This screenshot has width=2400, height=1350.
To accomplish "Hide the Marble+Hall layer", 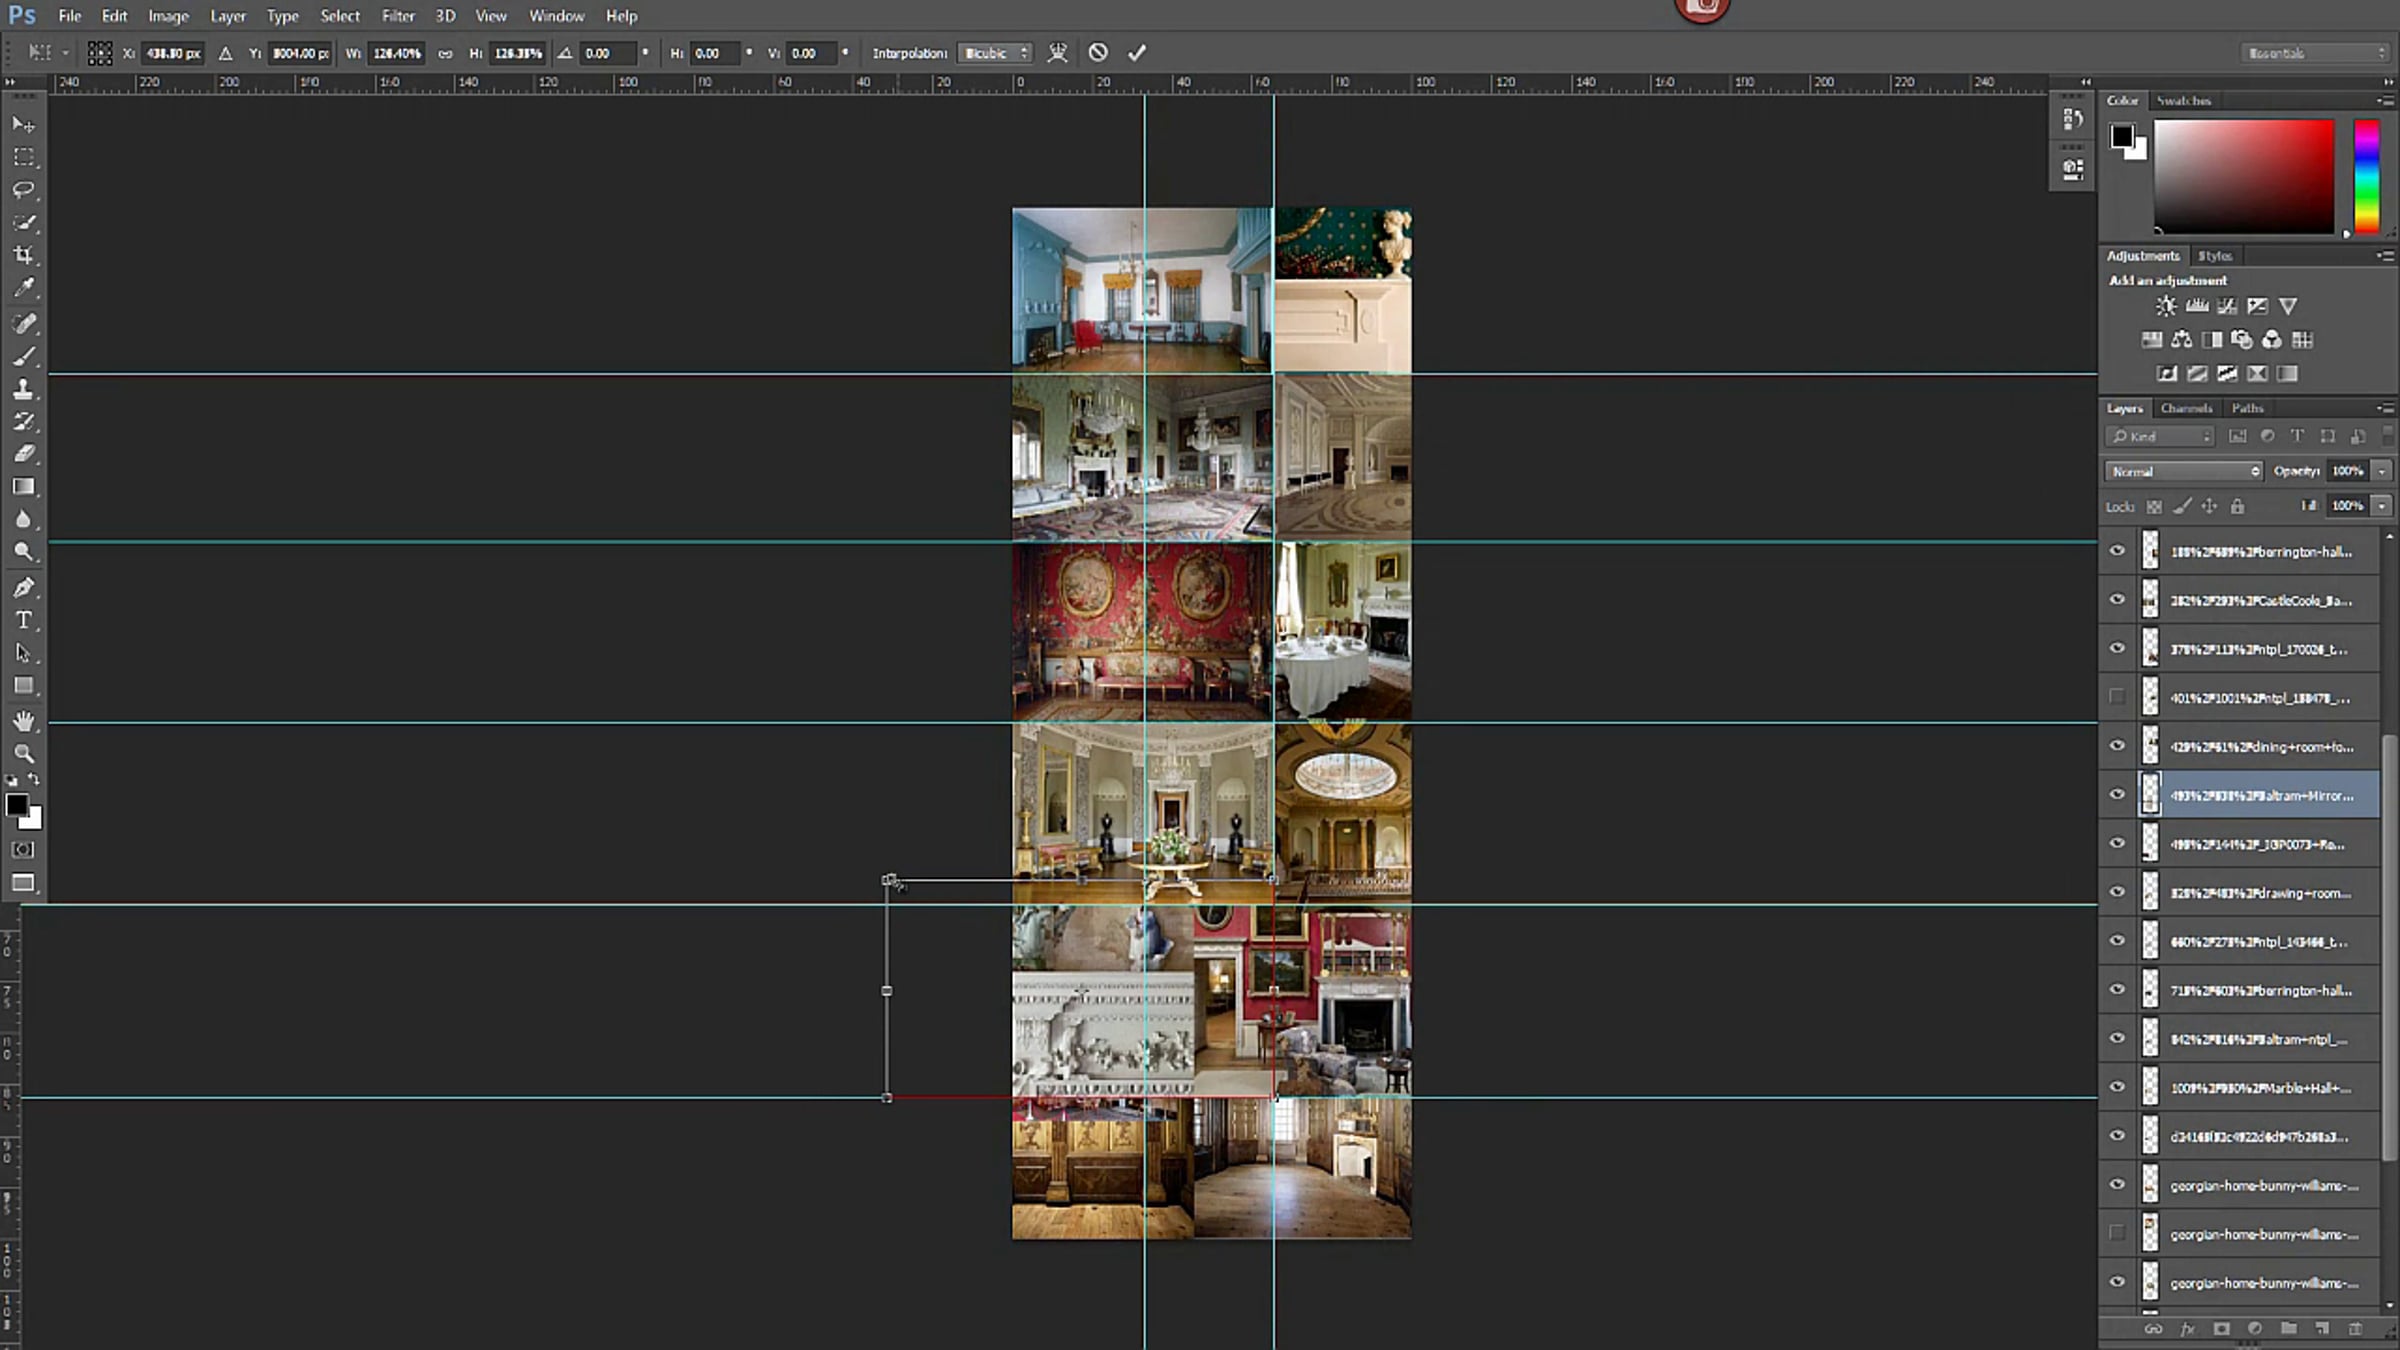I will click(2117, 1087).
